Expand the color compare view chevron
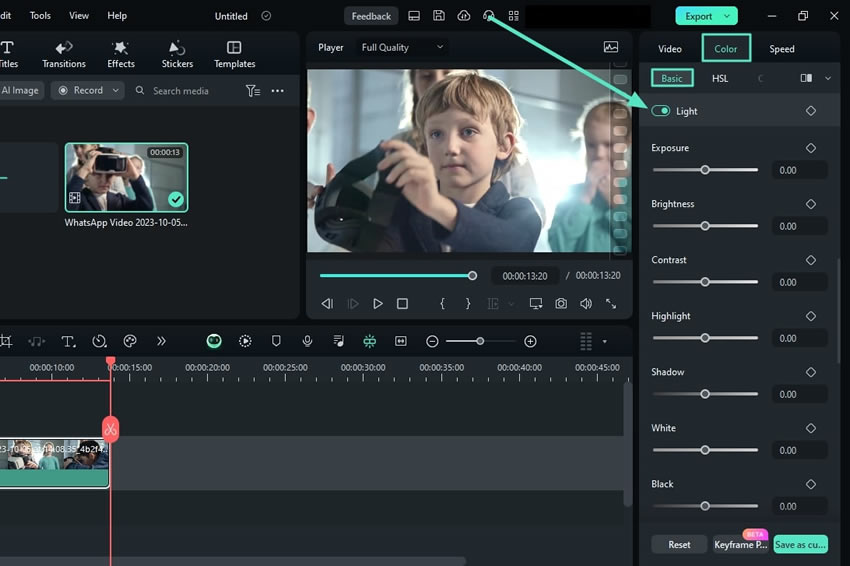Screen dimensions: 850x566 tap(828, 78)
